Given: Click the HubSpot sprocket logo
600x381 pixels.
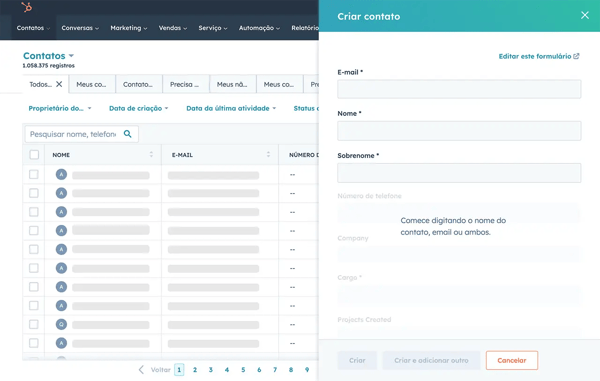Looking at the screenshot, I should click(27, 7).
